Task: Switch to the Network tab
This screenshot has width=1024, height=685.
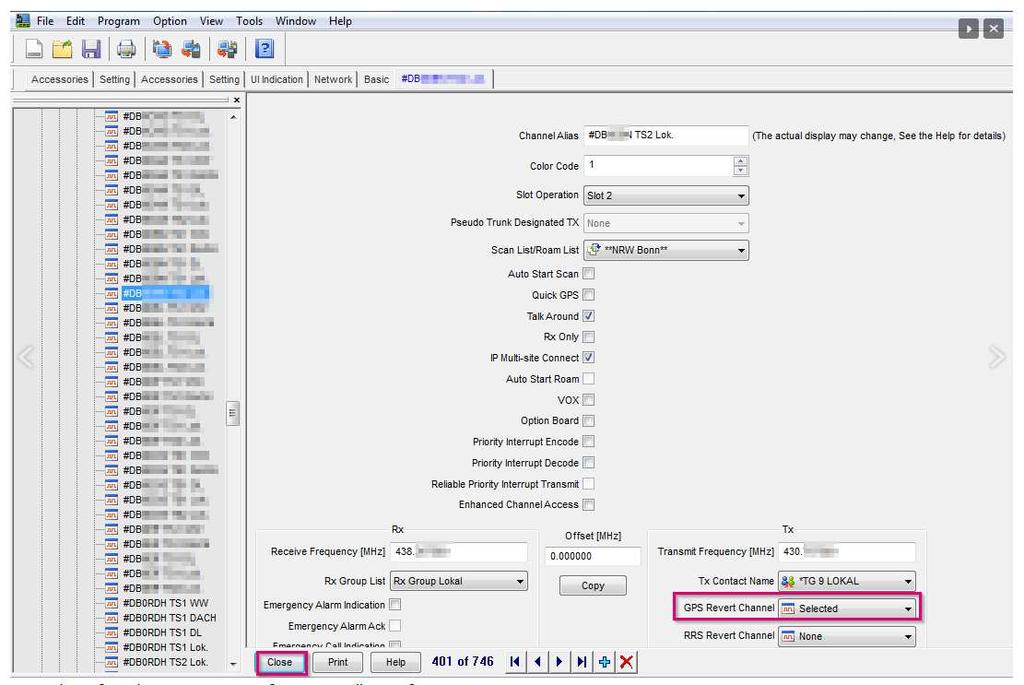Action: tap(333, 80)
